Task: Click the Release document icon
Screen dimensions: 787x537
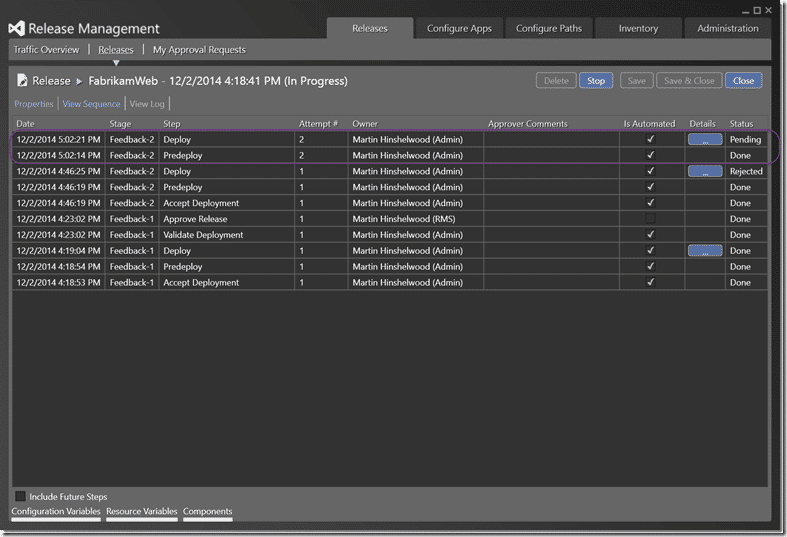Action: (x=22, y=80)
